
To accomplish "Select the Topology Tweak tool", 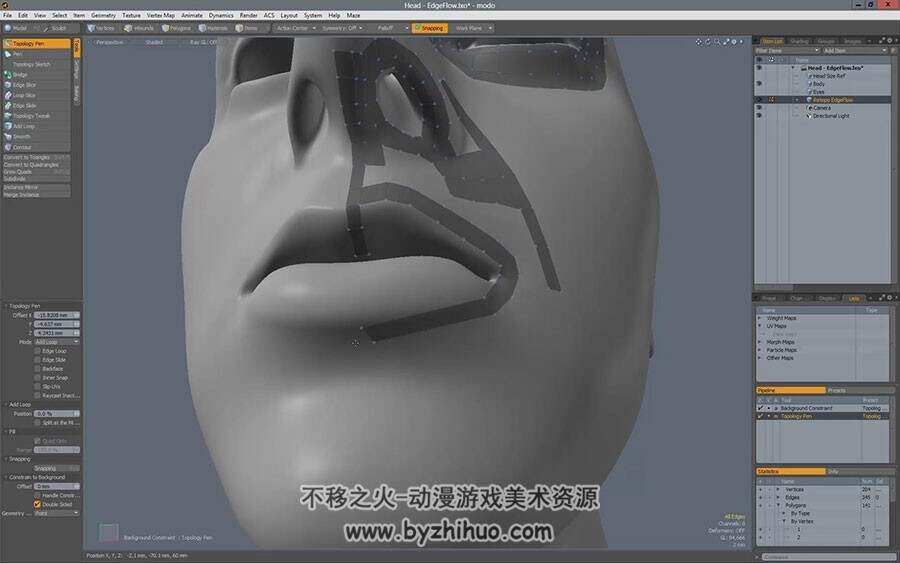I will coord(36,116).
